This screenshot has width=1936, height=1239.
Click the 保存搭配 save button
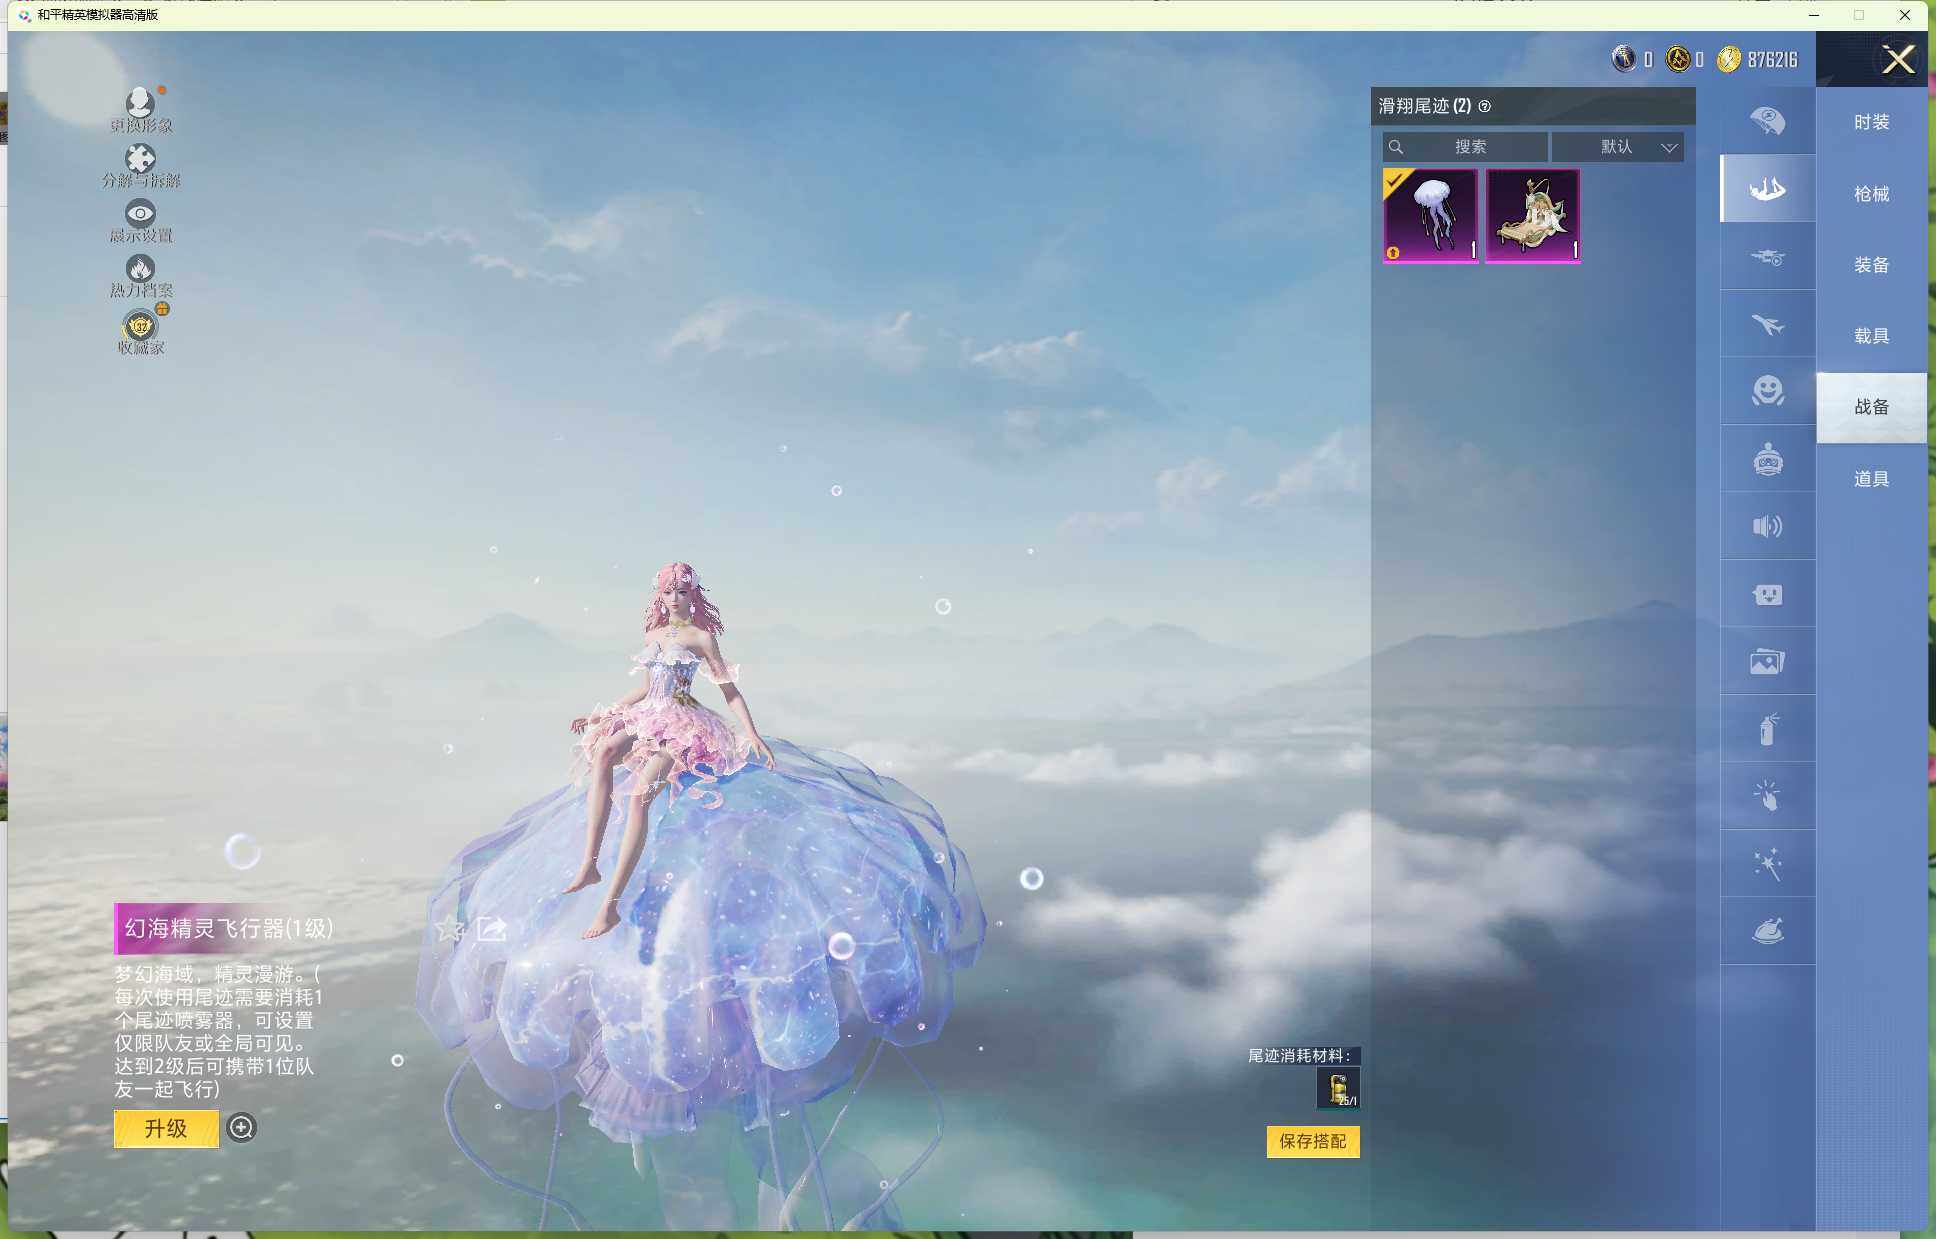[1312, 1141]
